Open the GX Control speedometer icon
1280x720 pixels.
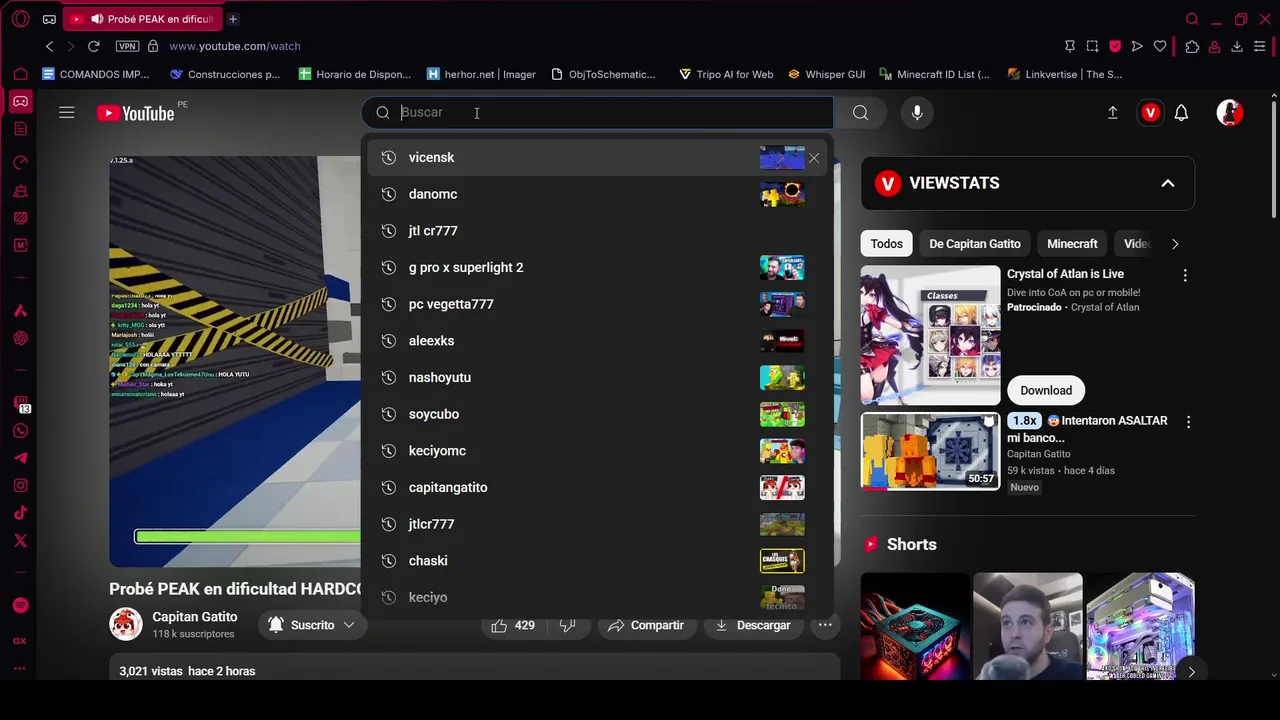(x=20, y=162)
